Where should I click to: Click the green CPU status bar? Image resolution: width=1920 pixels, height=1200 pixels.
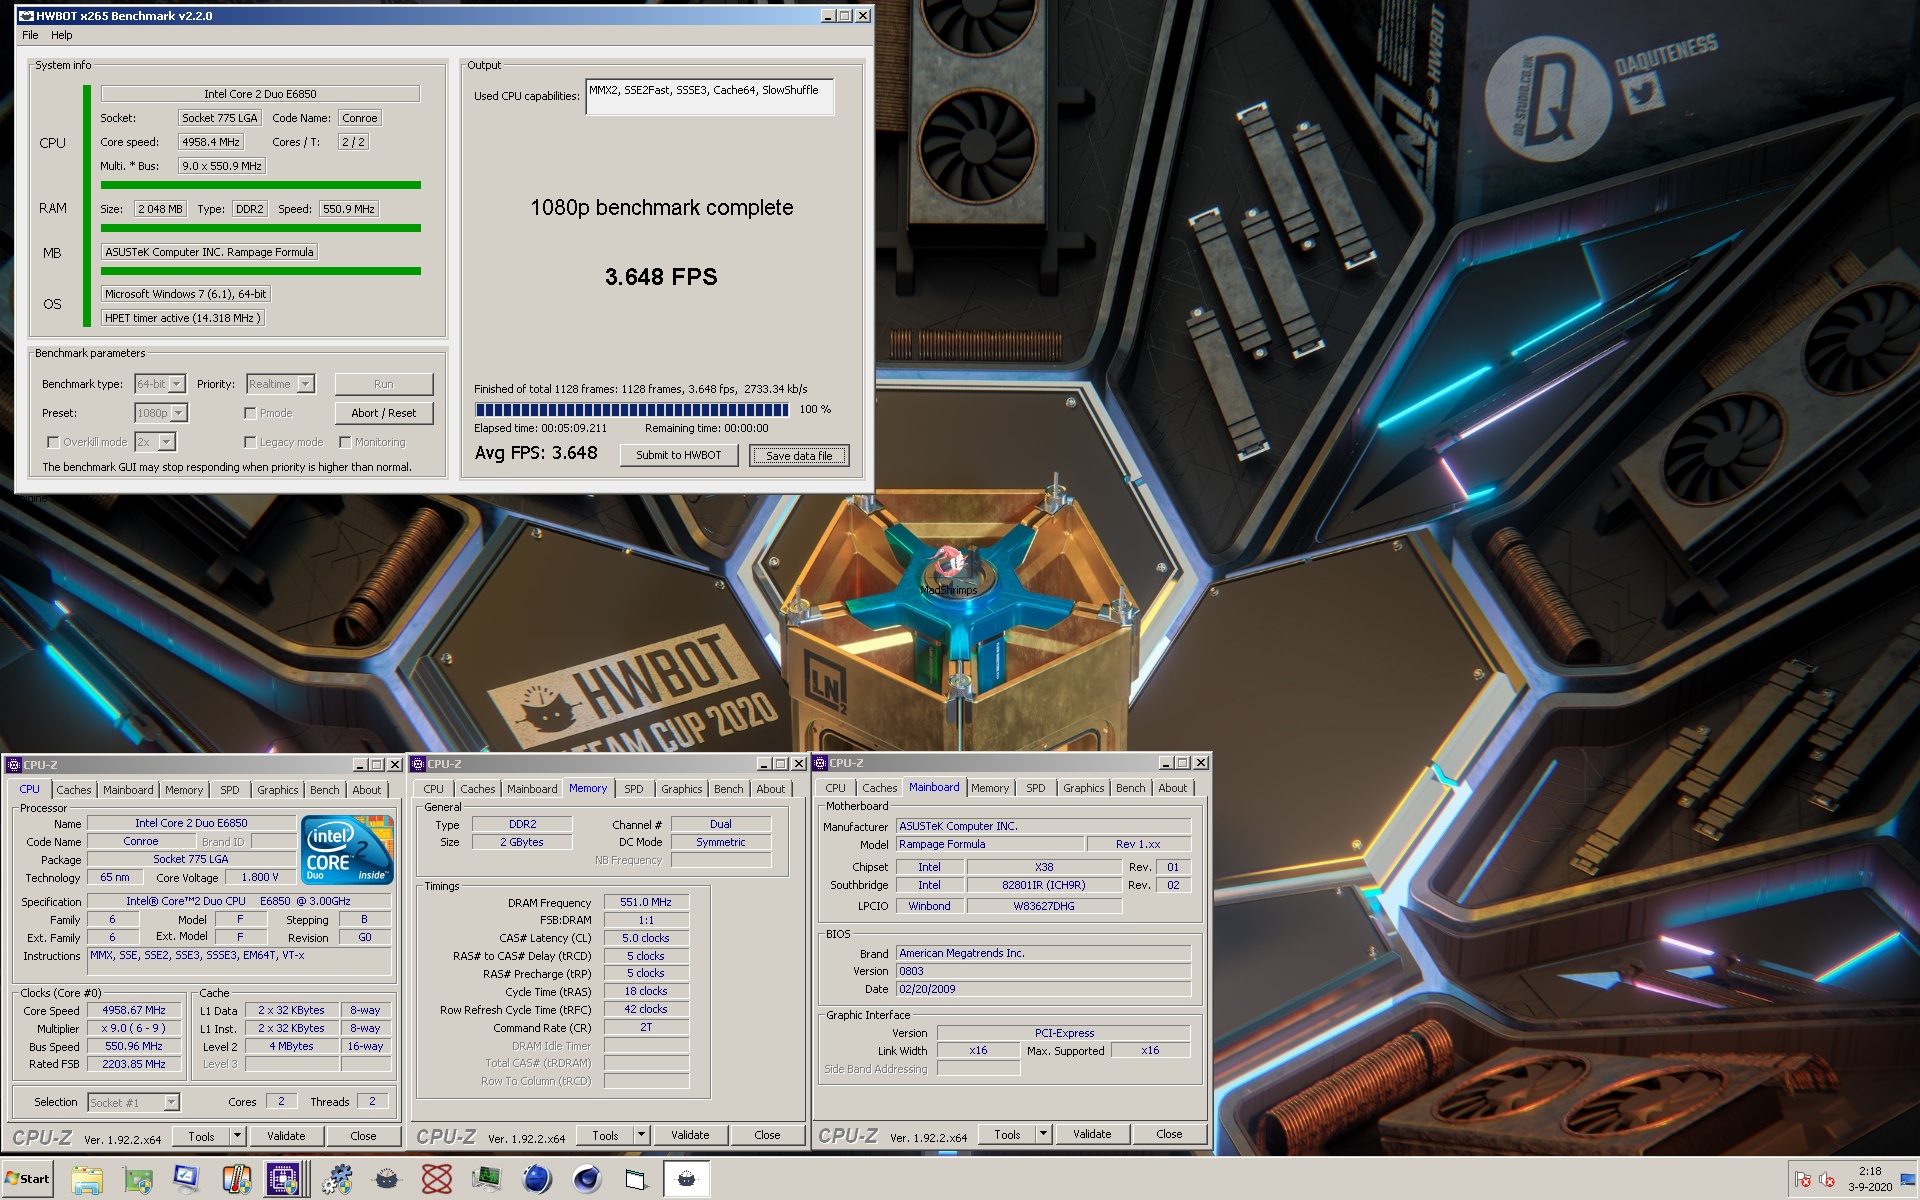click(x=260, y=185)
